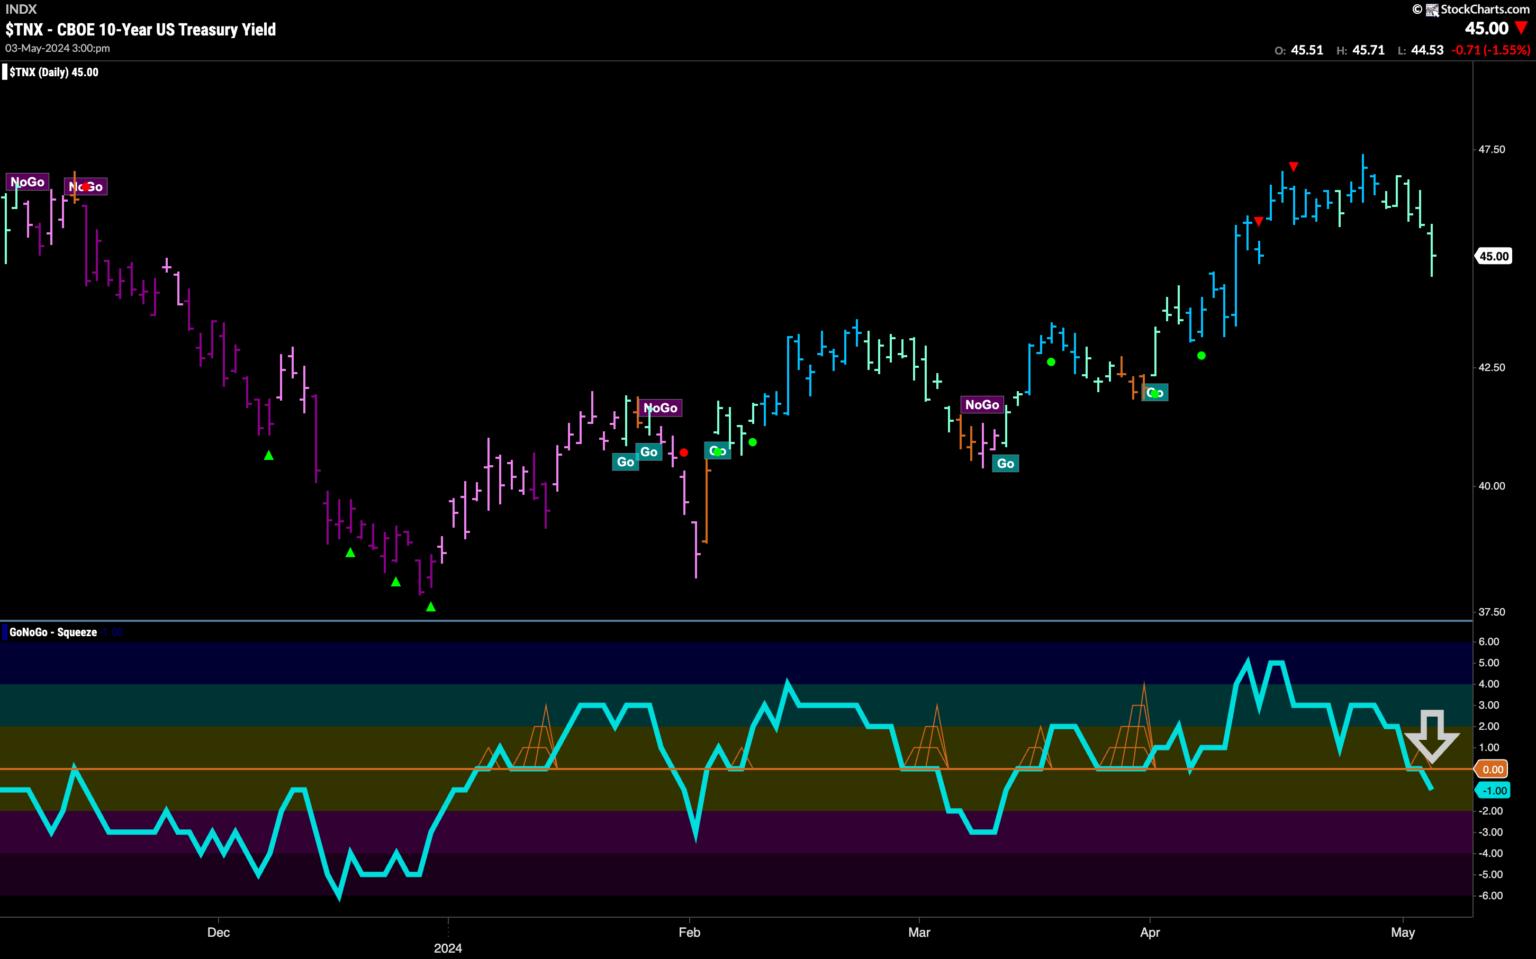Viewport: 1536px width, 959px height.
Task: Click the green triangle in early December
Action: tap(268, 456)
